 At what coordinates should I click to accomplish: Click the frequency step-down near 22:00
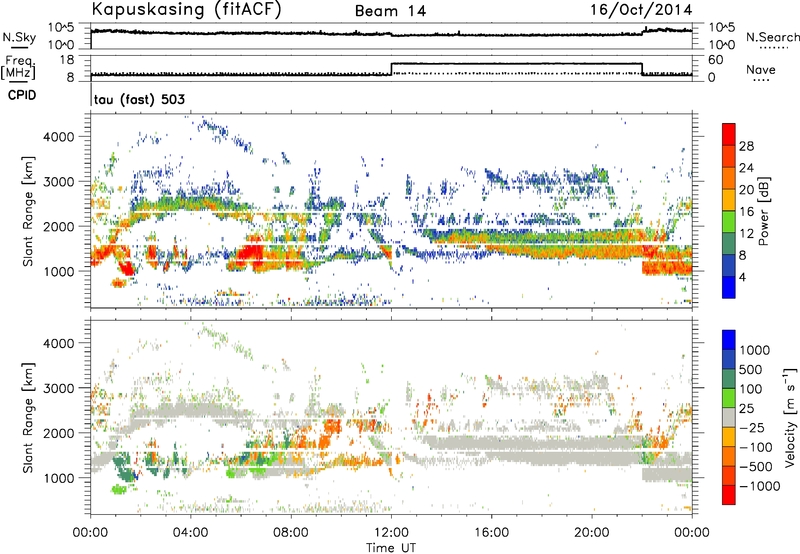(642, 69)
